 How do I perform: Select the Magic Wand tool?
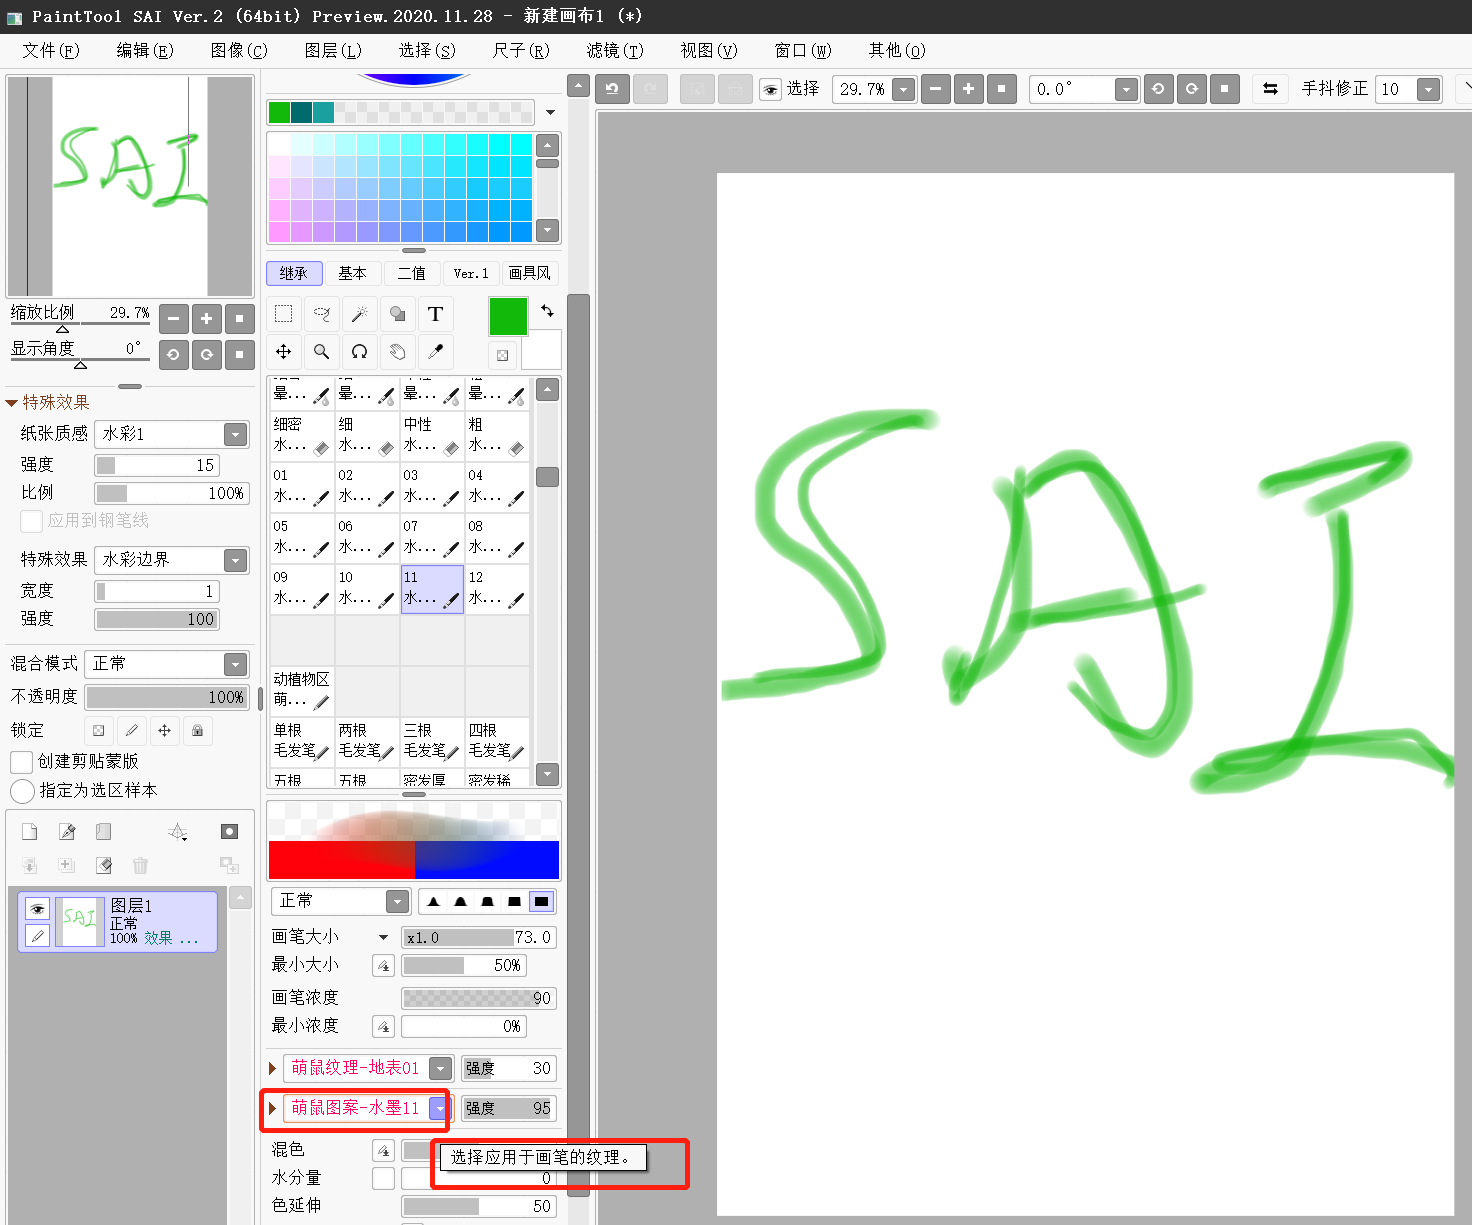[359, 314]
